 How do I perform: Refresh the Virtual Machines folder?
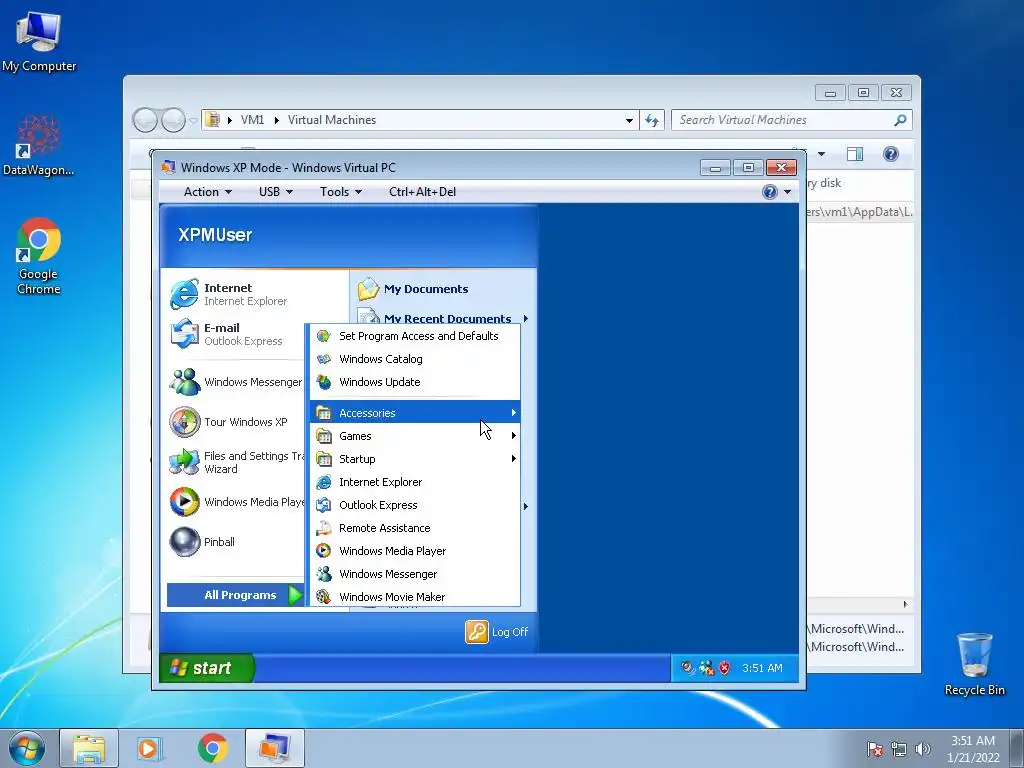[652, 120]
